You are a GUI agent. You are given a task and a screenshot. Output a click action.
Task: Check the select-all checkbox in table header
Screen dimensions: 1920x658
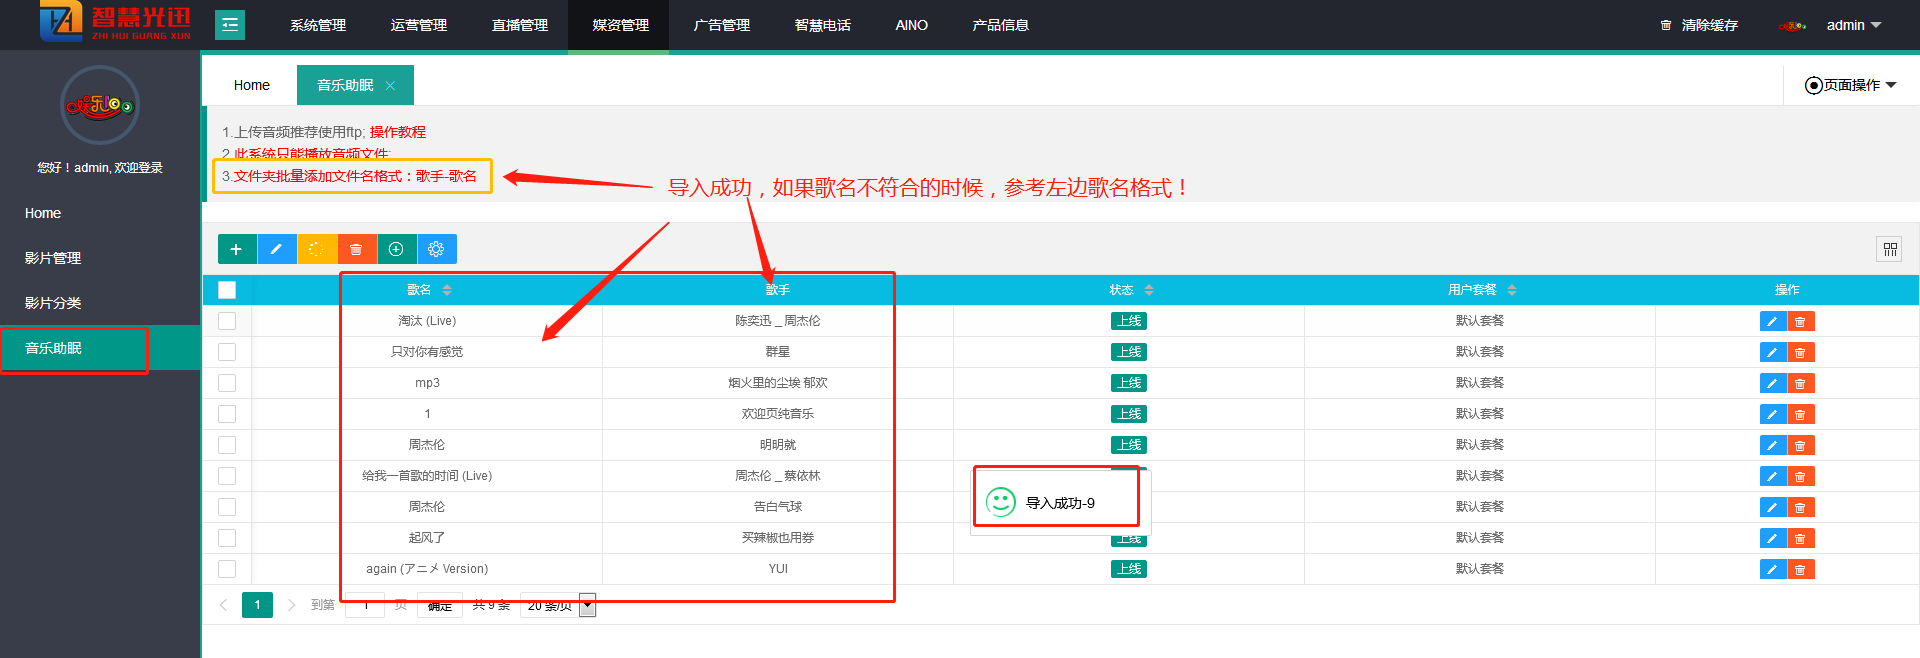(227, 290)
